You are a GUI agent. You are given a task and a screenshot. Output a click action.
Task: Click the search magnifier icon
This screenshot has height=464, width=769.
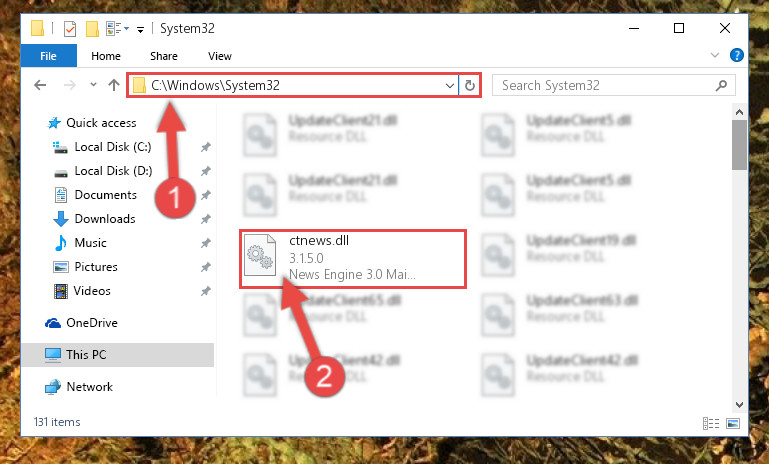721,85
